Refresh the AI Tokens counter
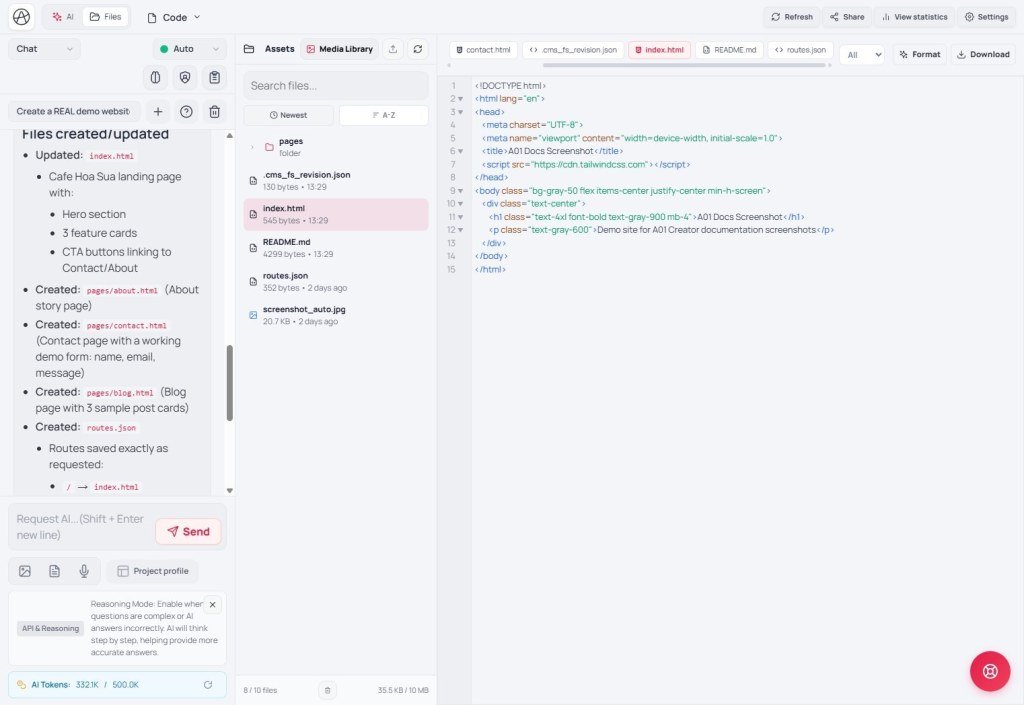 [208, 685]
